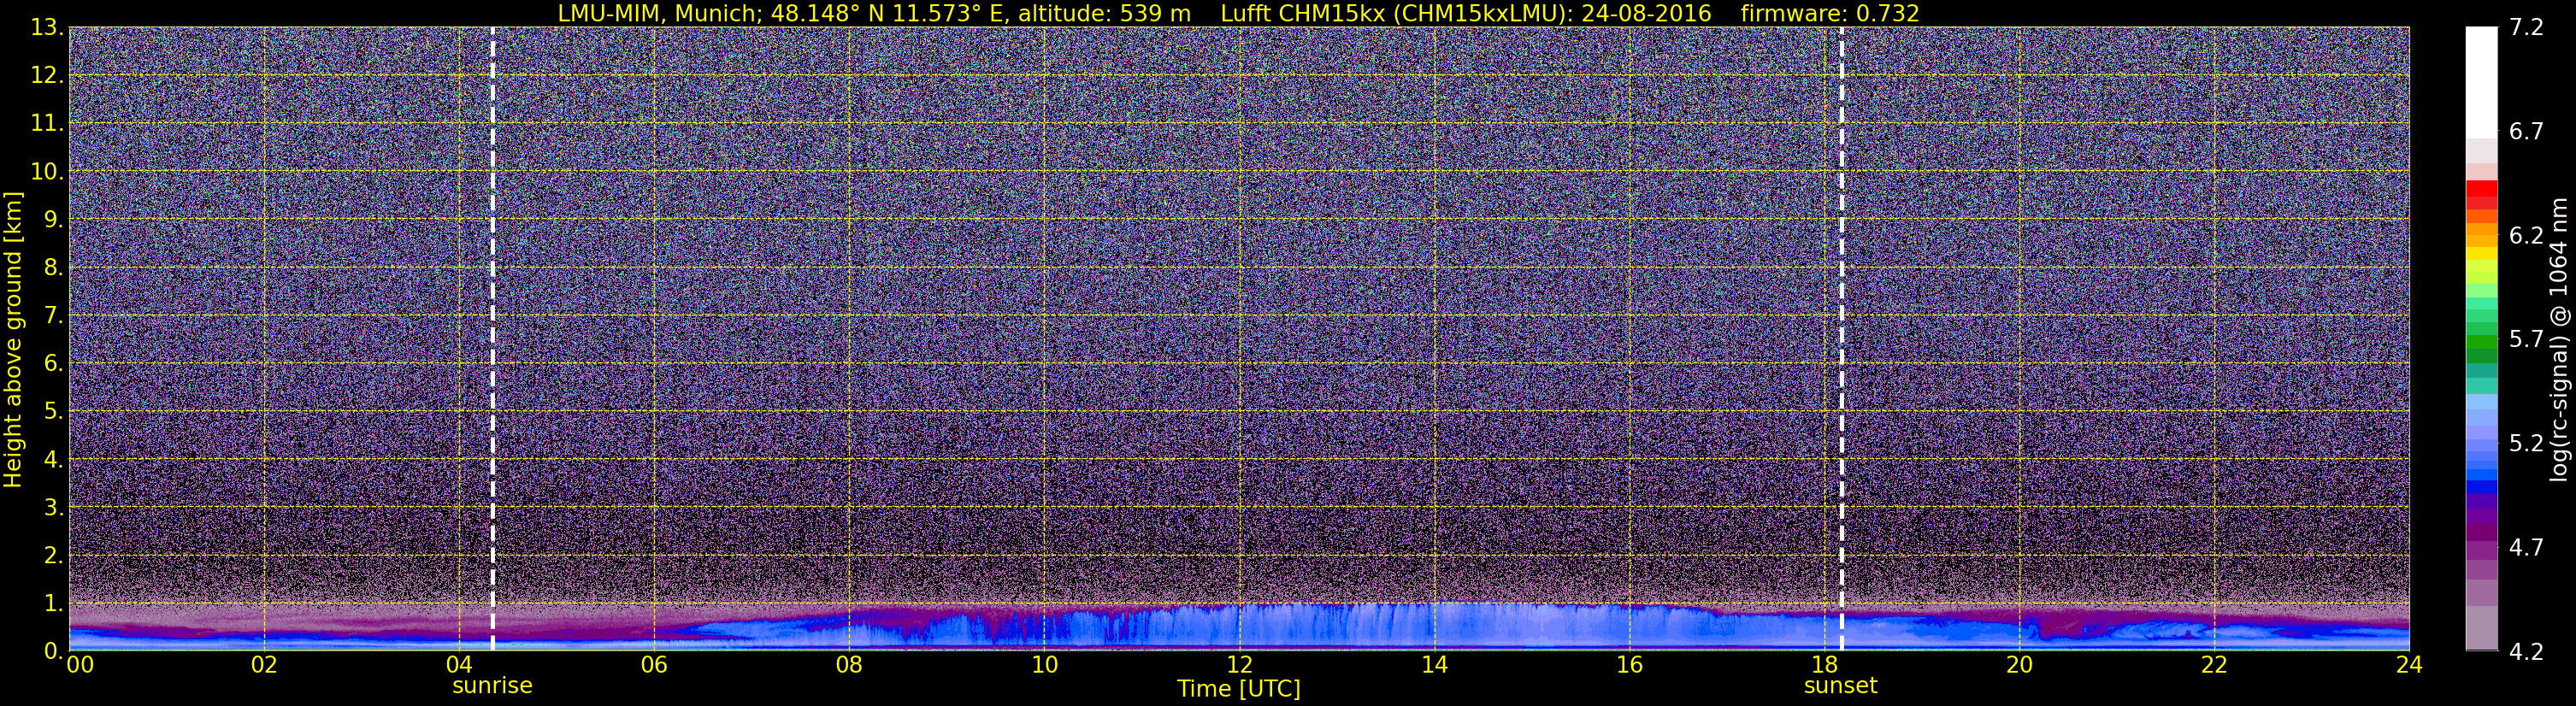The image size is (2576, 706).
Task: Click the 'sunrise' label below the axis
Action: (x=492, y=686)
